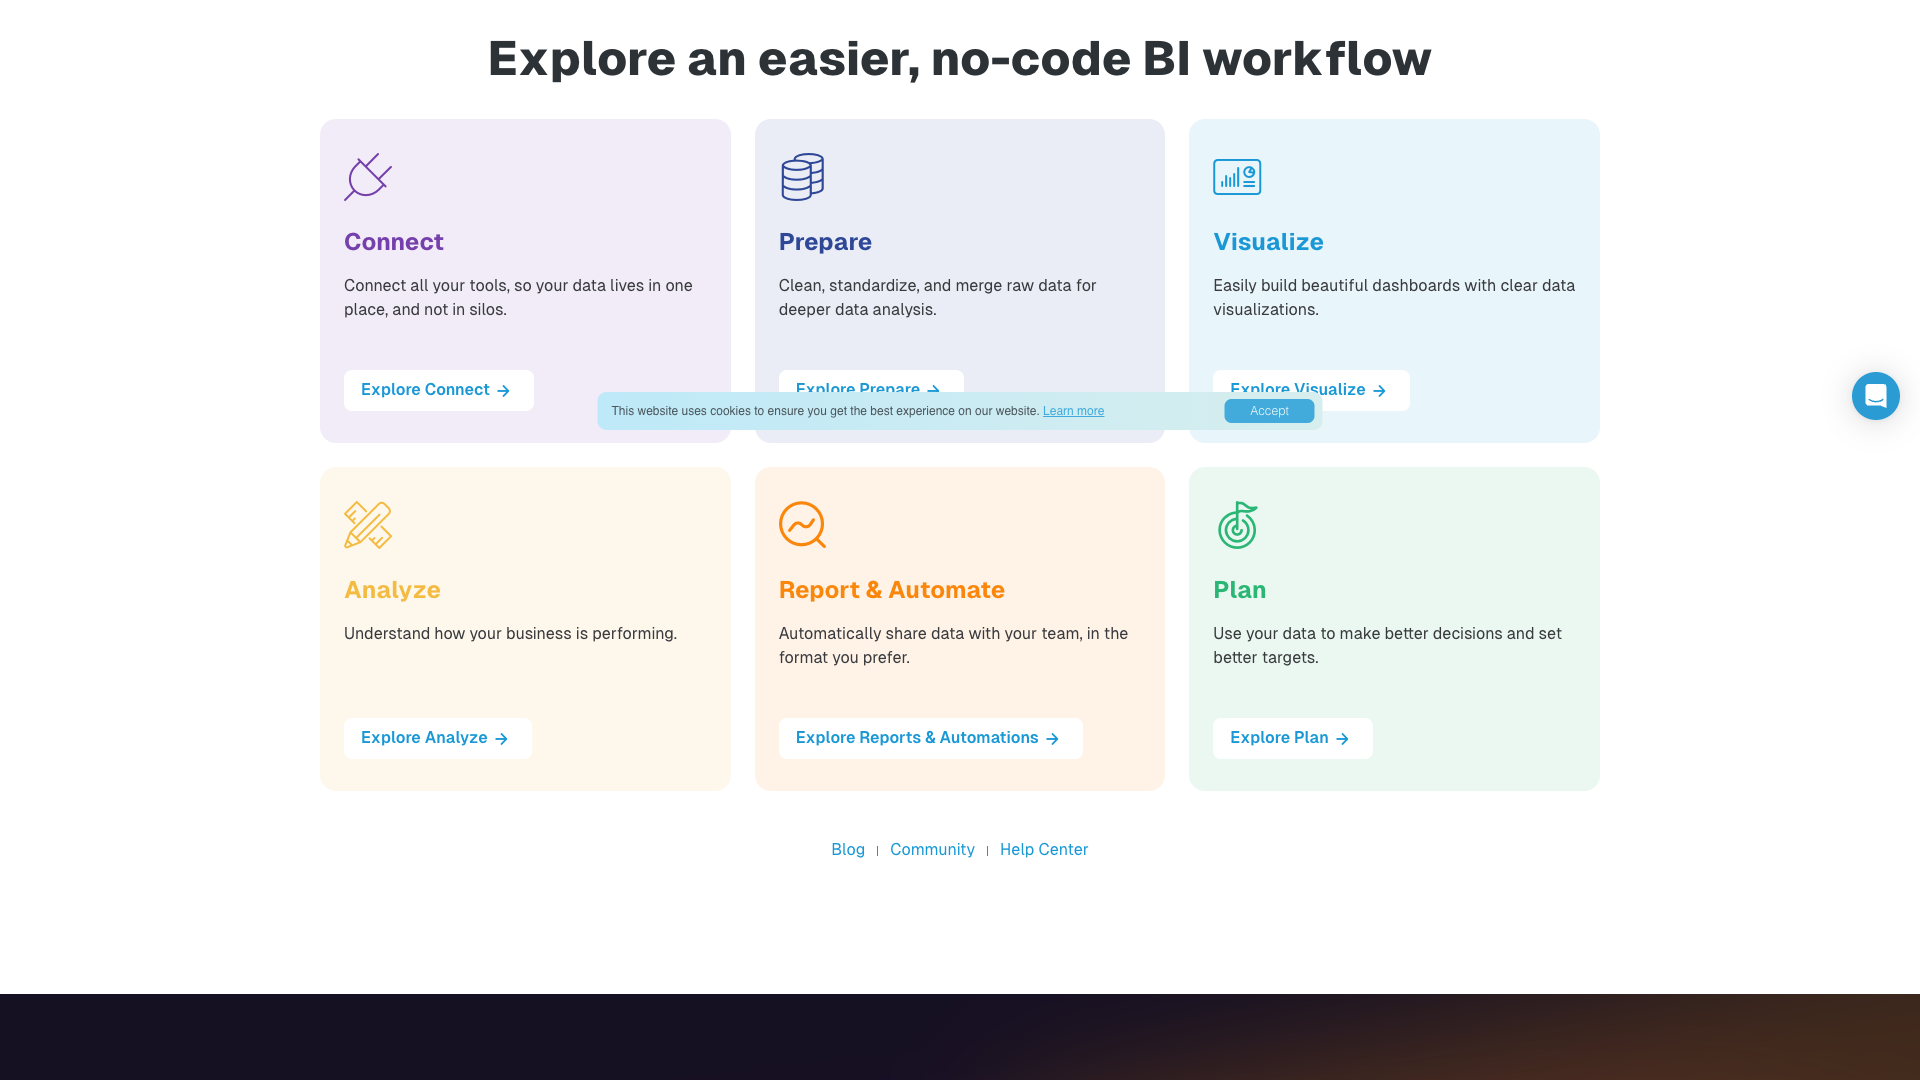Click the Prepare database icon
The height and width of the screenshot is (1080, 1920).
click(x=802, y=177)
